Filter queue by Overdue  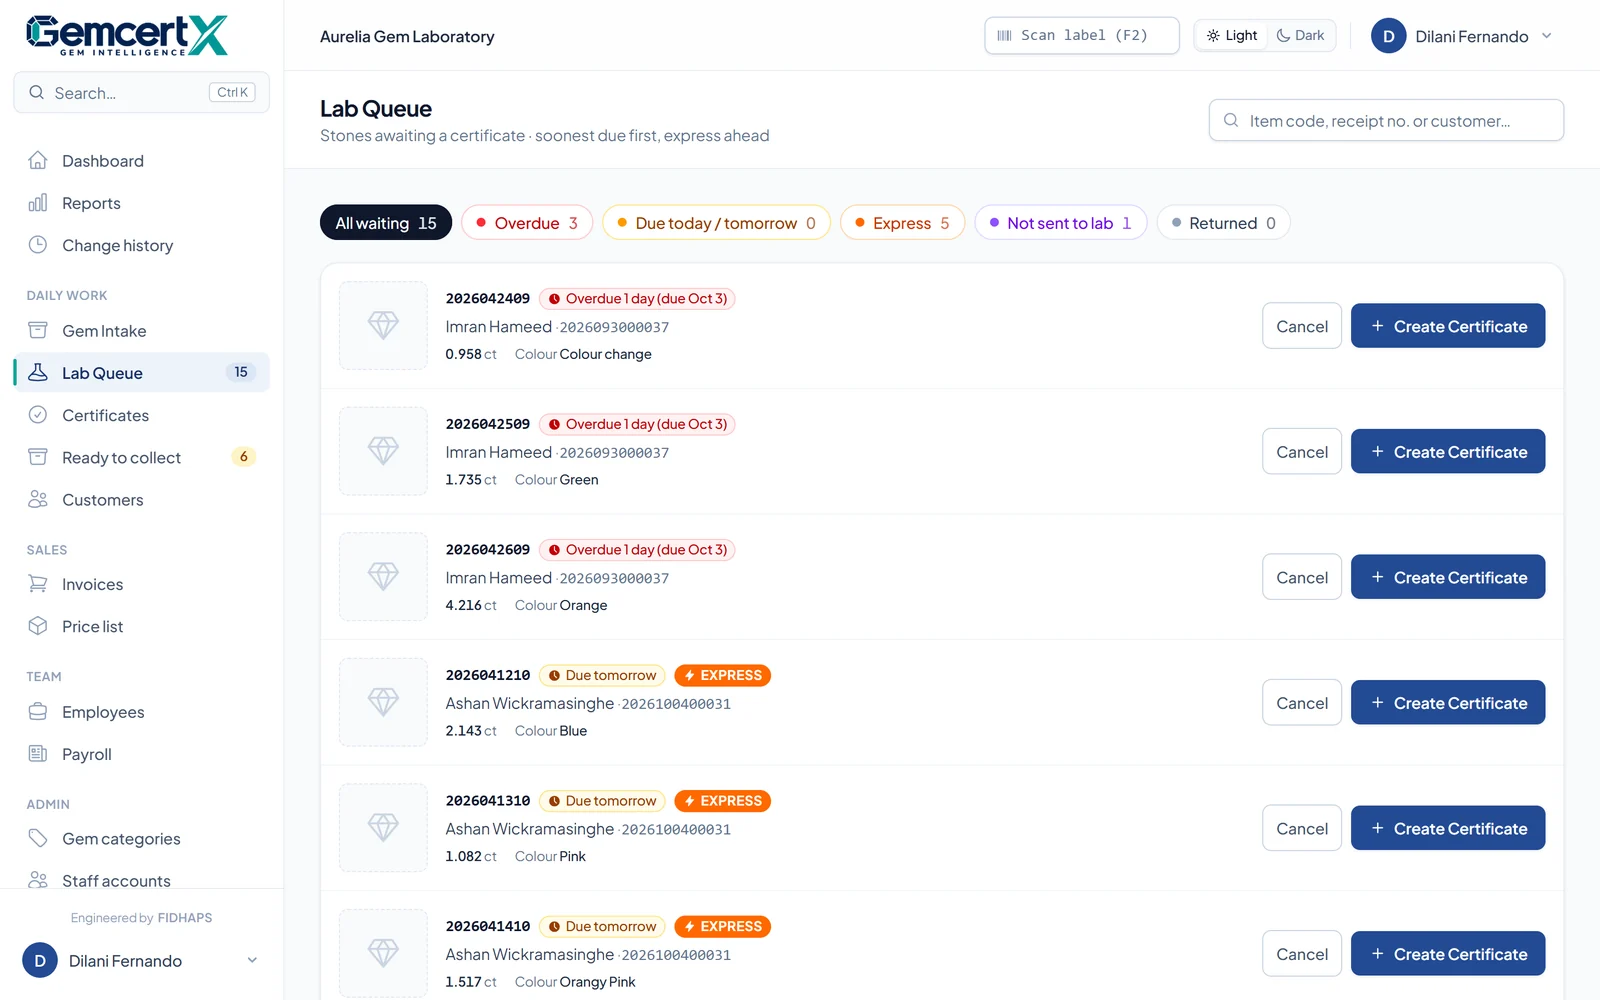pos(527,223)
